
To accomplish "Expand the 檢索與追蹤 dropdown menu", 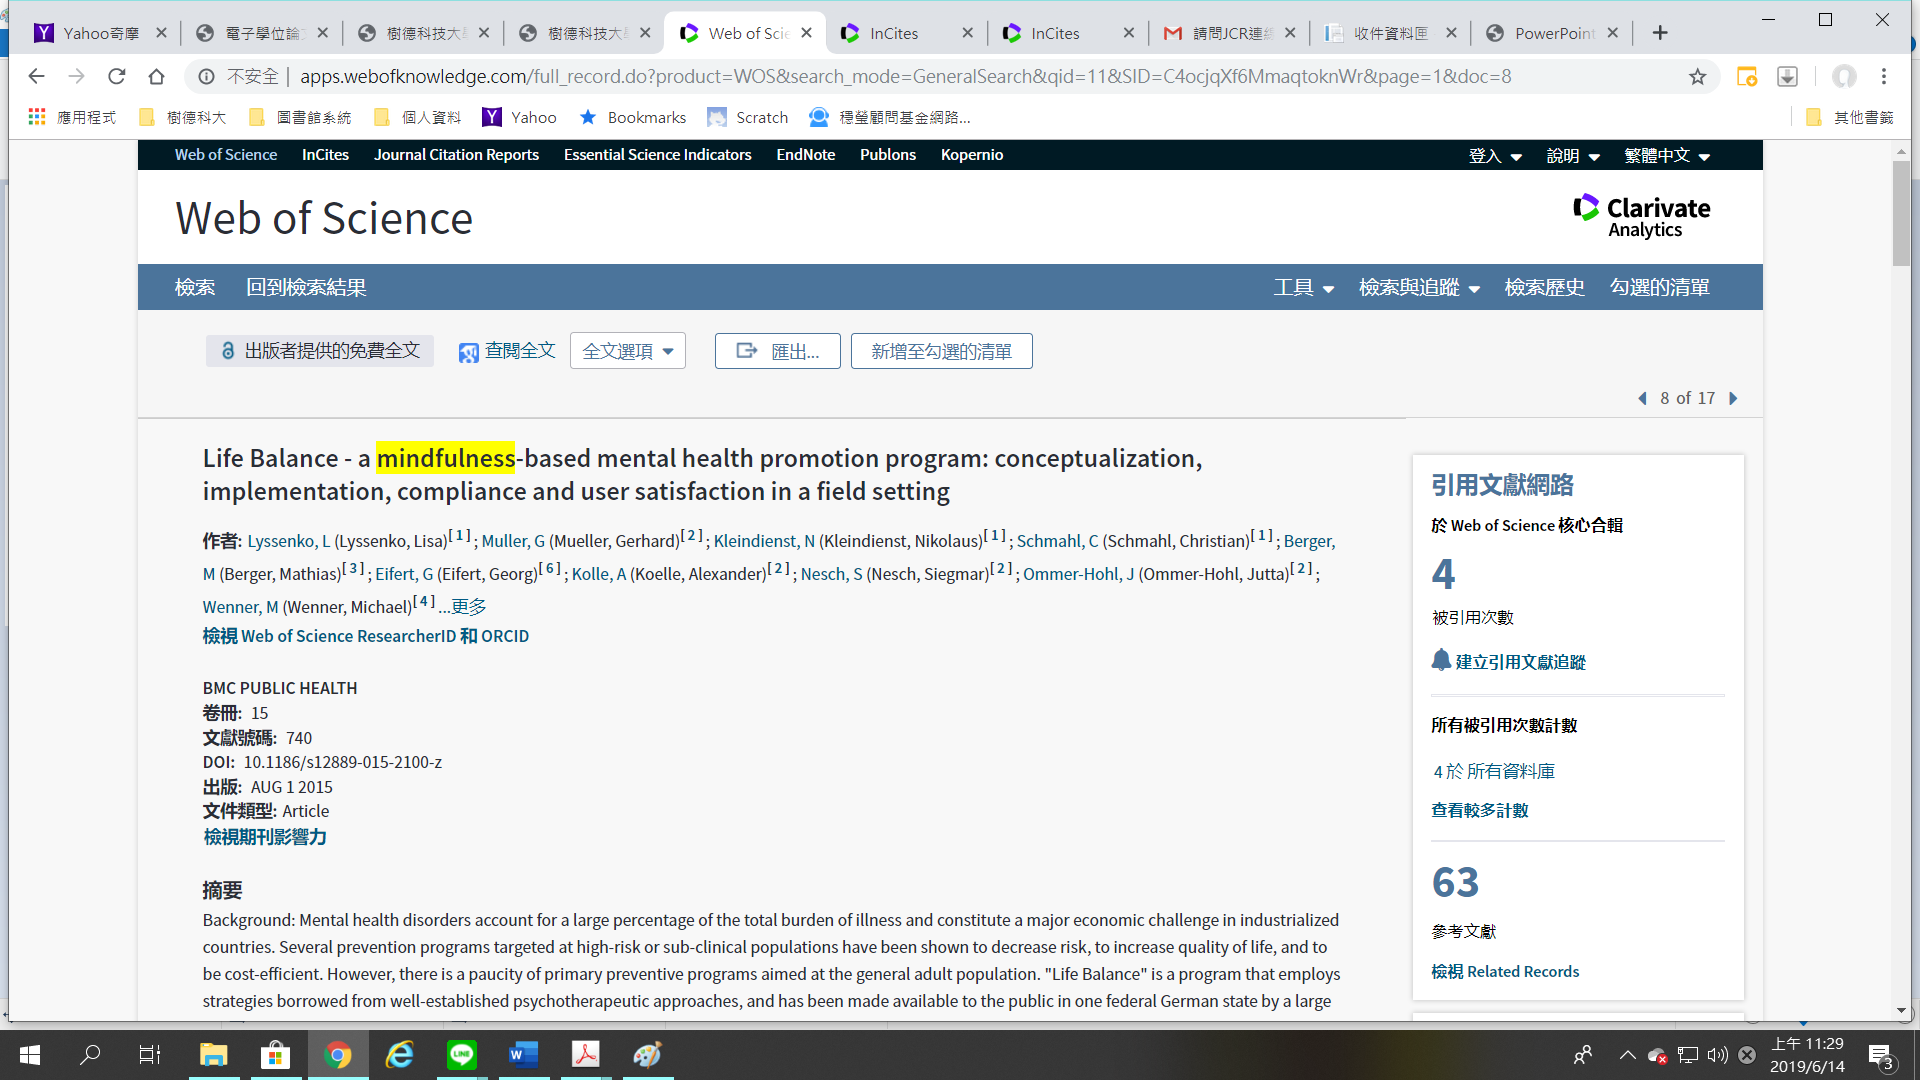I will tap(1419, 288).
